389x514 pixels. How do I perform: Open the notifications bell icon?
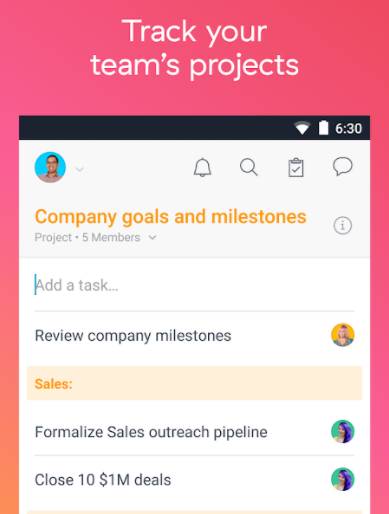[x=202, y=167]
